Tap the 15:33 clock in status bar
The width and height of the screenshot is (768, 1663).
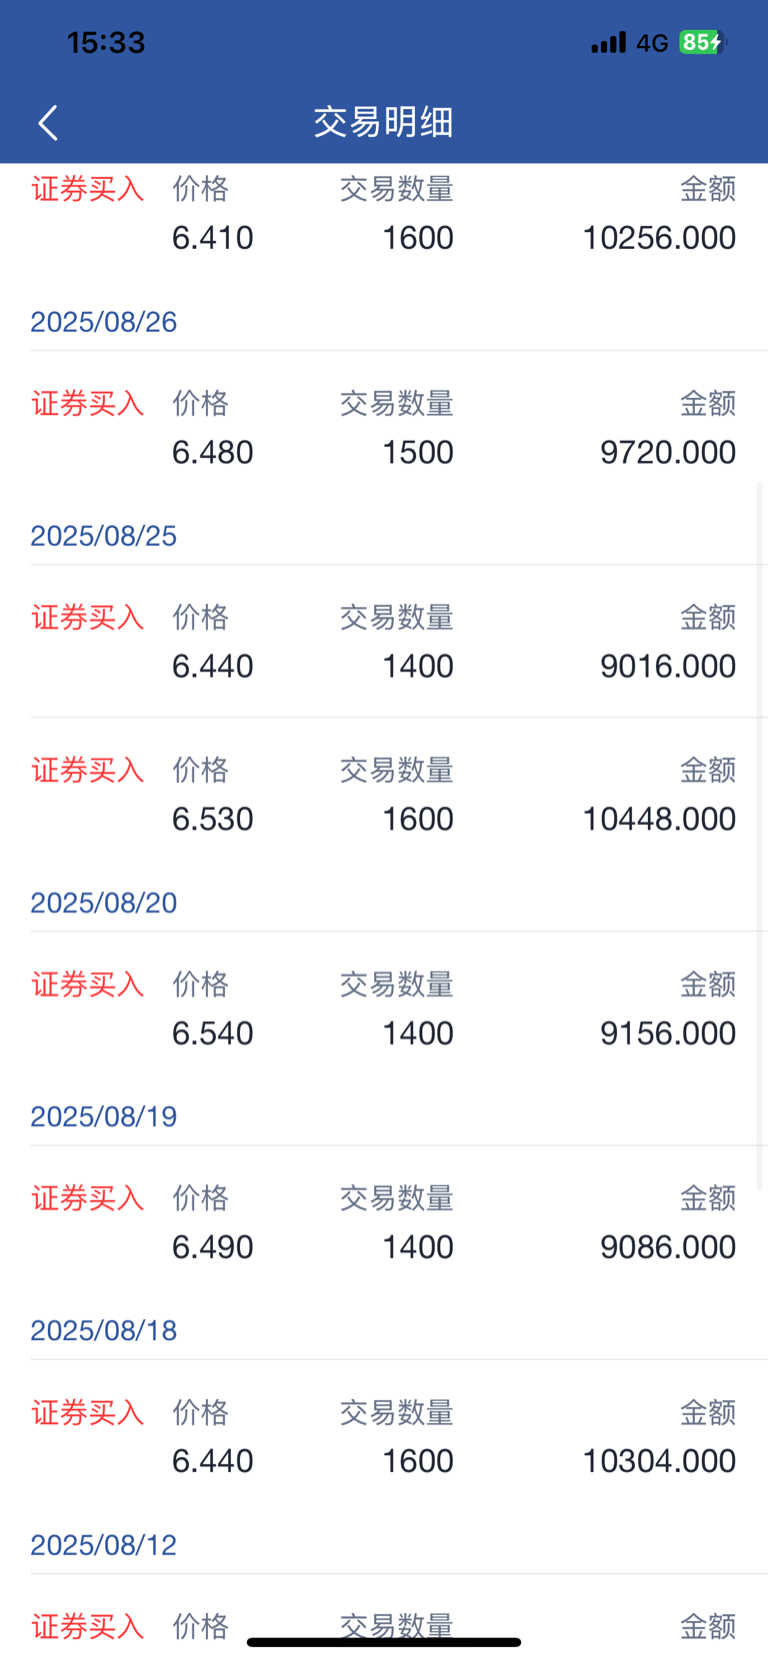coord(106,42)
